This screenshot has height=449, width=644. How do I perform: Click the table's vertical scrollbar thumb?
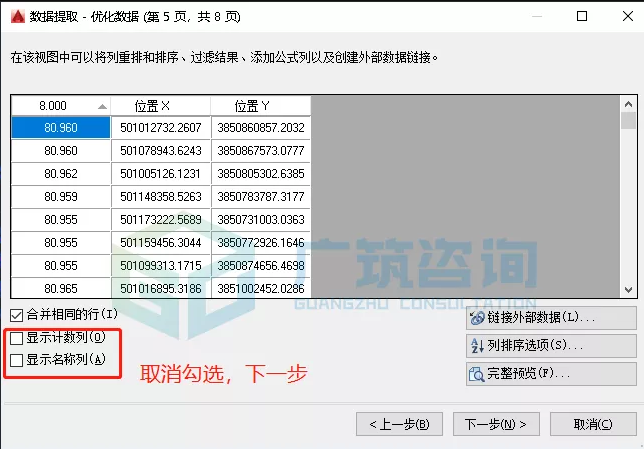(x=628, y=121)
